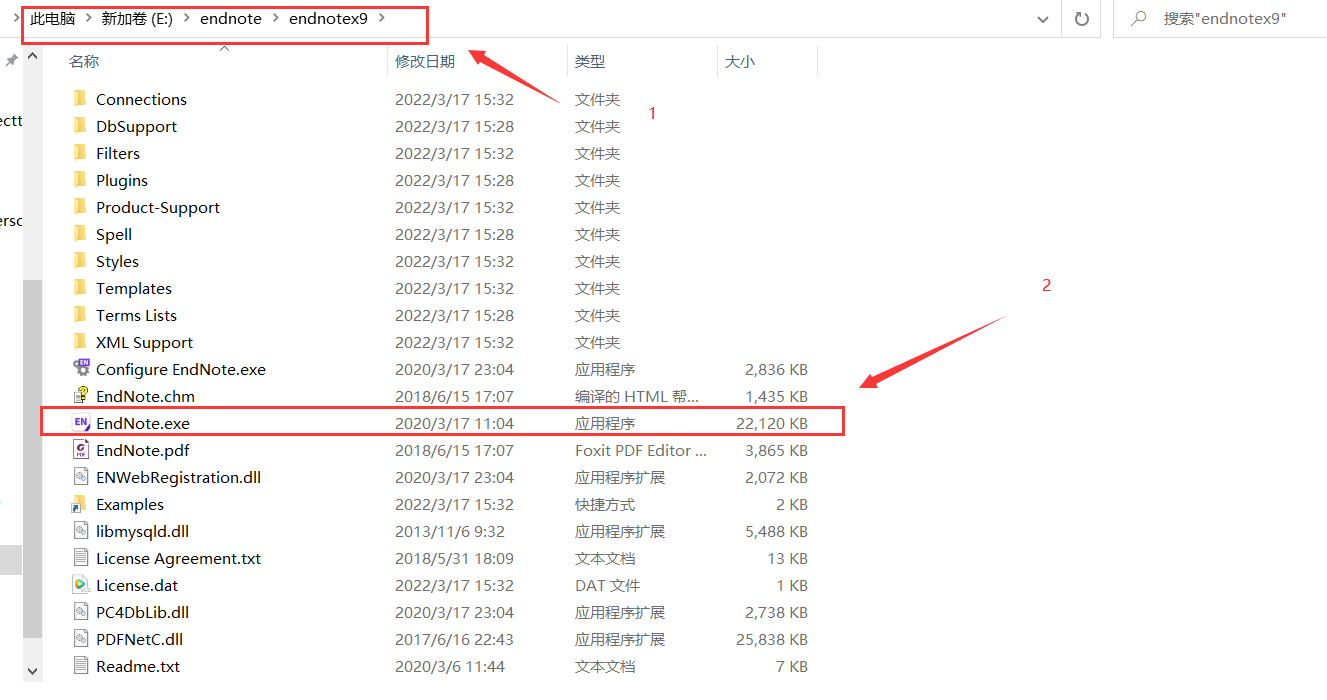1327x700 pixels.
Task: Click the libmysqld.dll file icon
Action: [x=81, y=531]
